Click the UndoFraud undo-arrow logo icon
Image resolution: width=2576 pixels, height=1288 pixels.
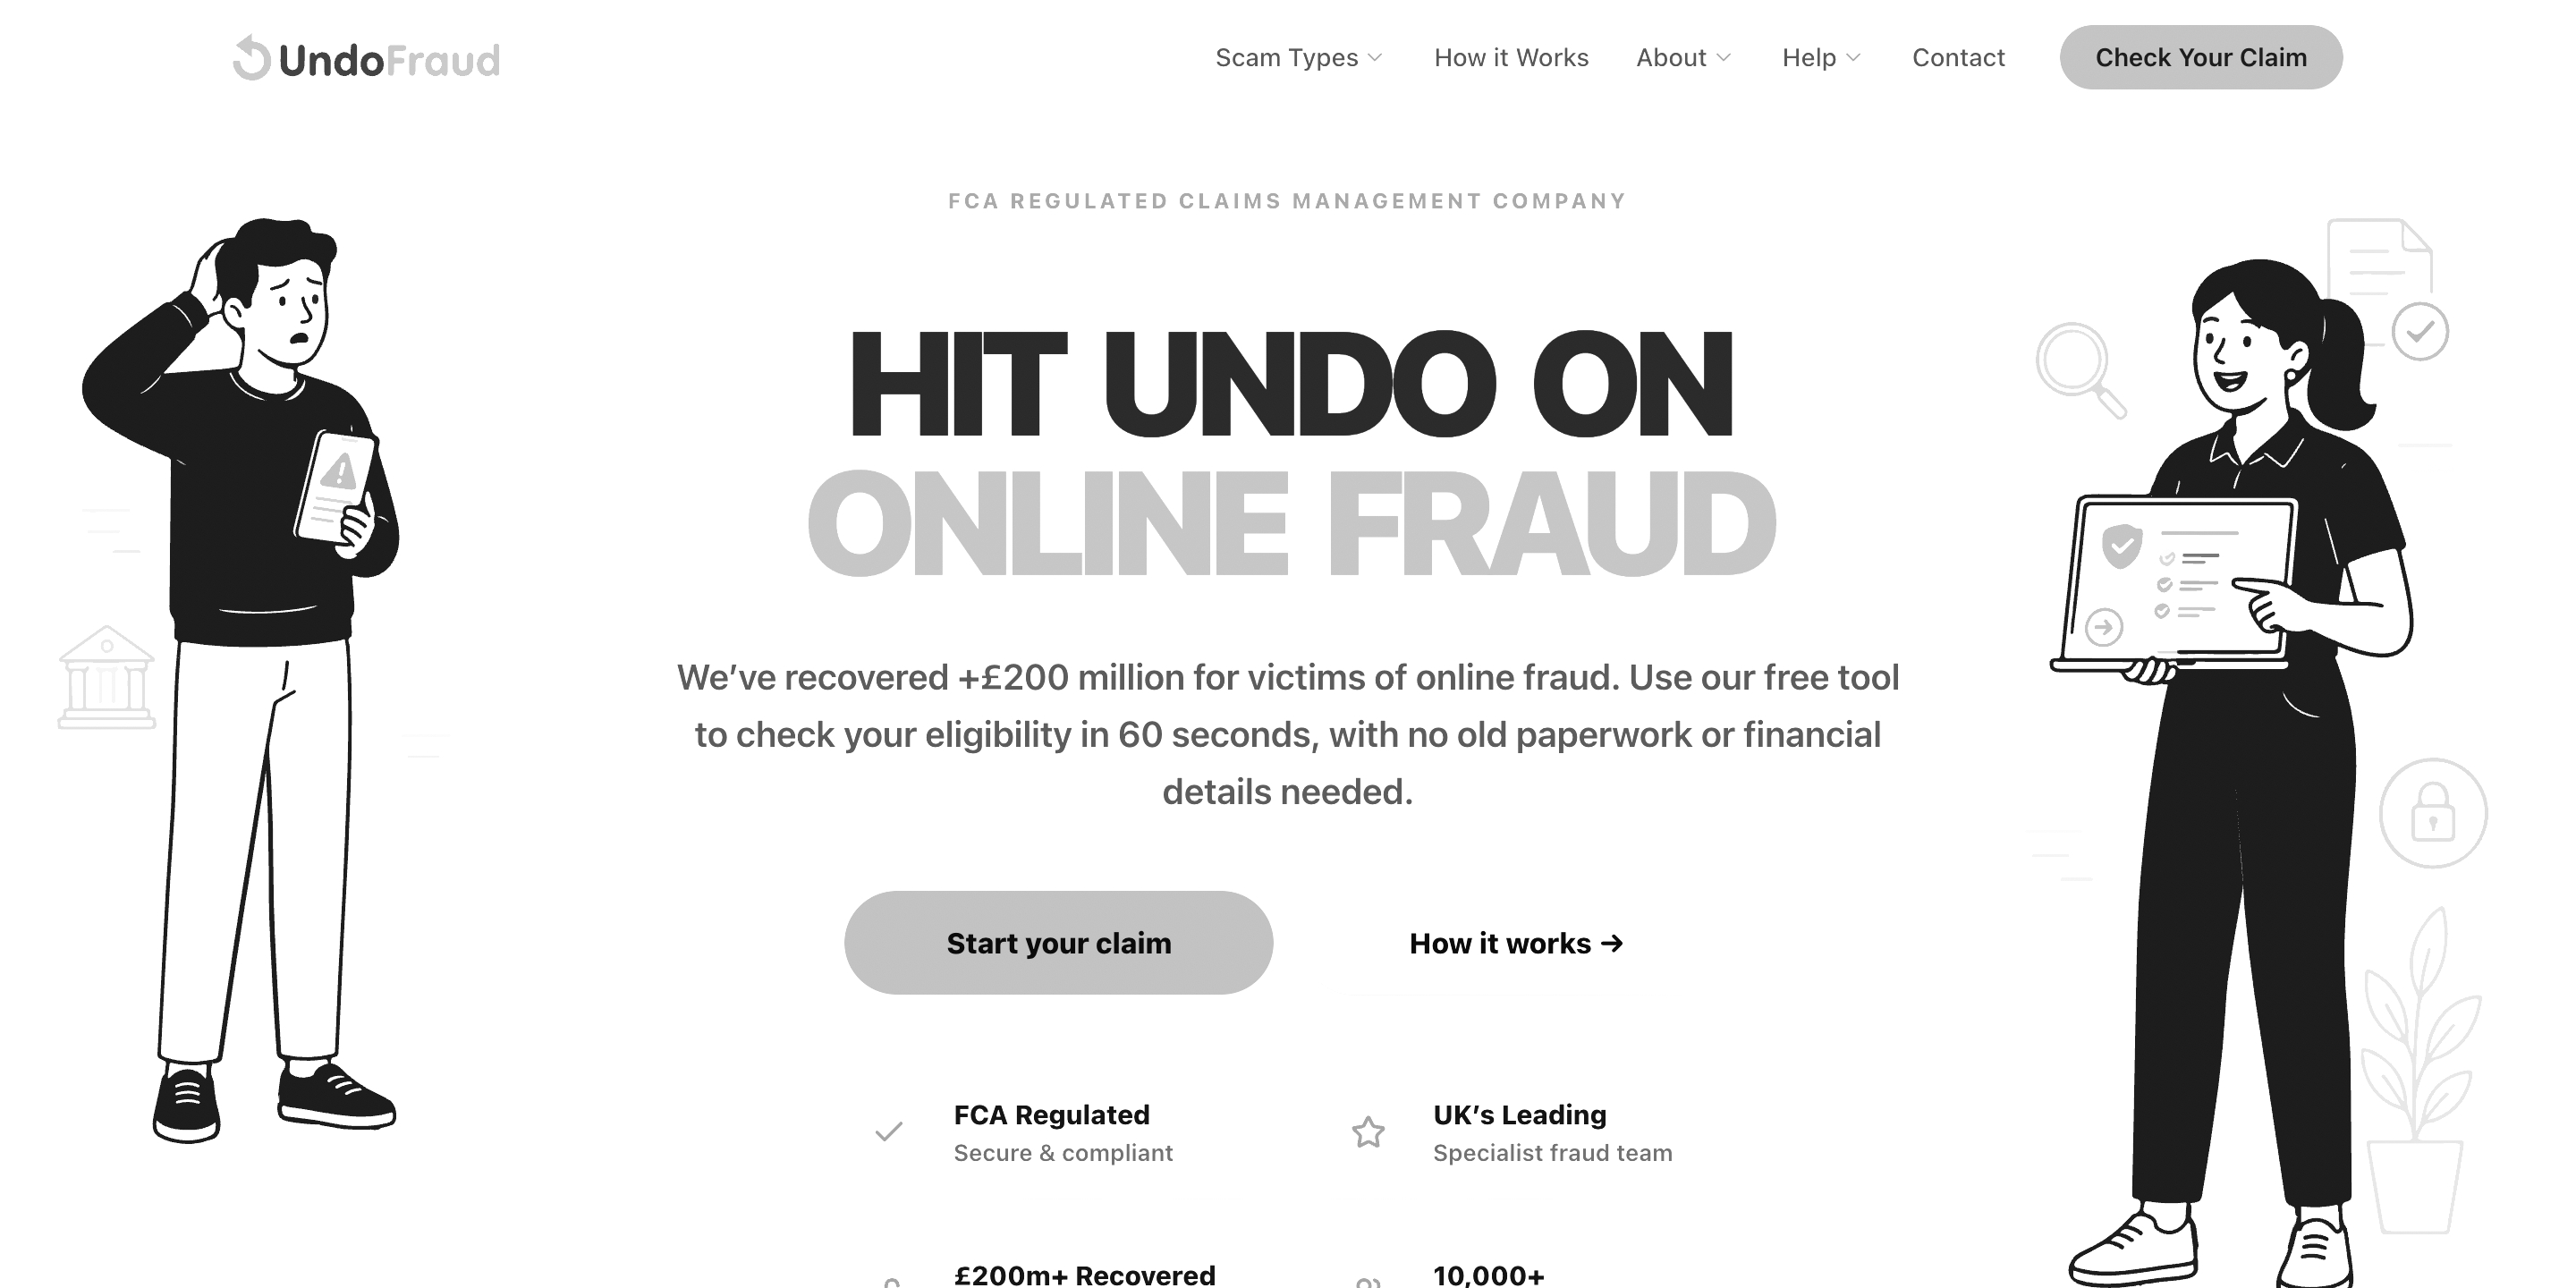tap(252, 58)
